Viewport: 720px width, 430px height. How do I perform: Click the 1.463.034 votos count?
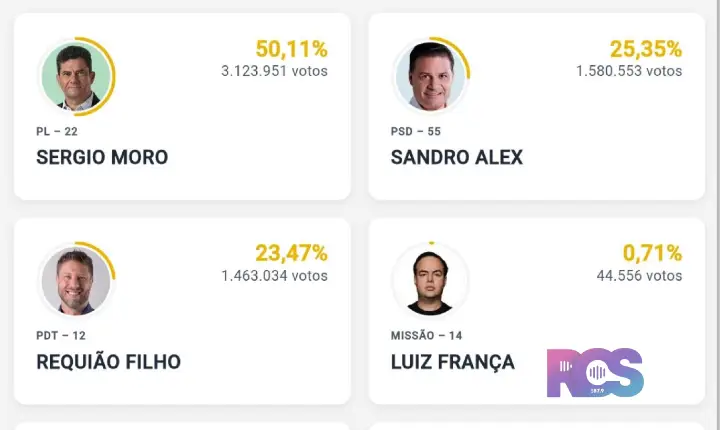pyautogui.click(x=274, y=276)
